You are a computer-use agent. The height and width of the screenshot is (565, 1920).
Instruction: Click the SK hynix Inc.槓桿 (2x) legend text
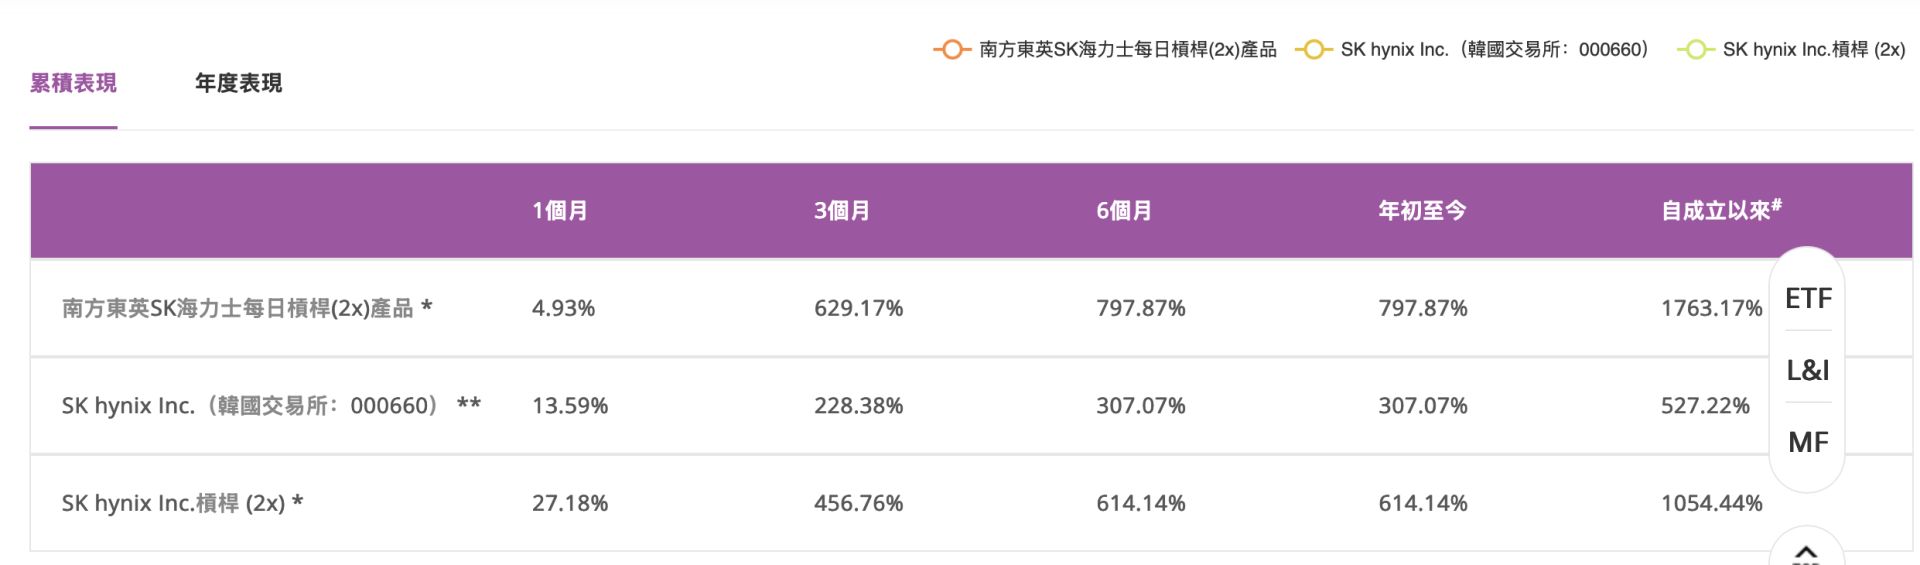tap(1814, 49)
